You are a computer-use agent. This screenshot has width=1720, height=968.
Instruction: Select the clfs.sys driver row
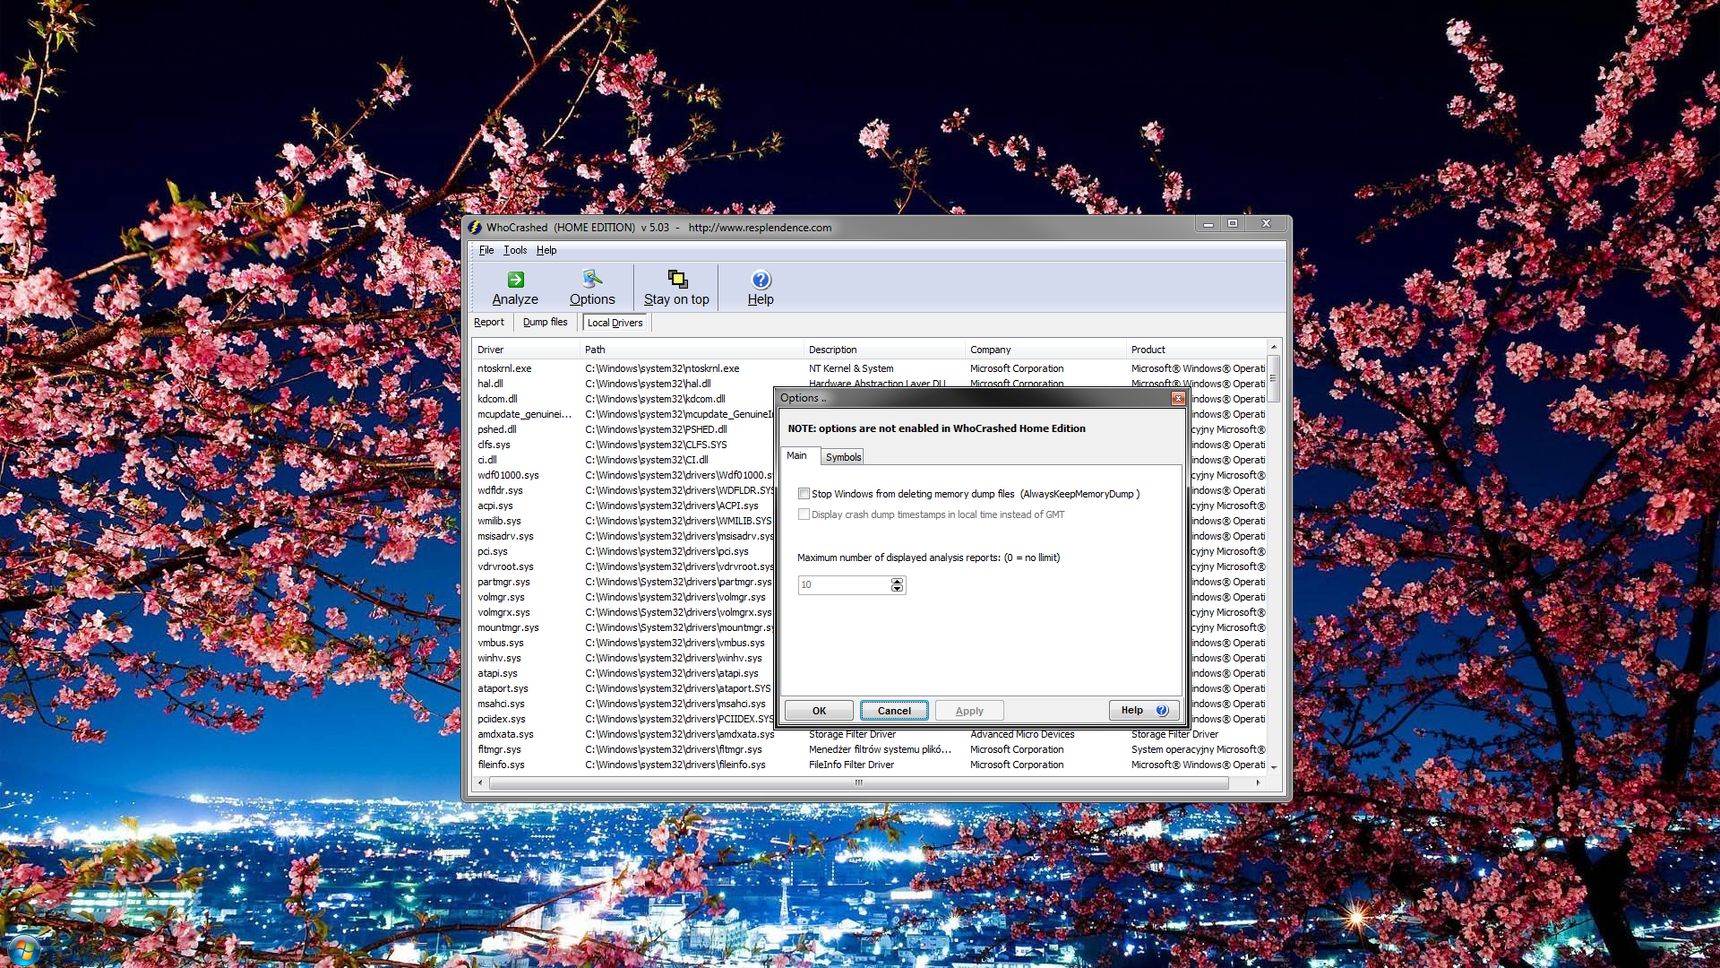[x=623, y=444]
